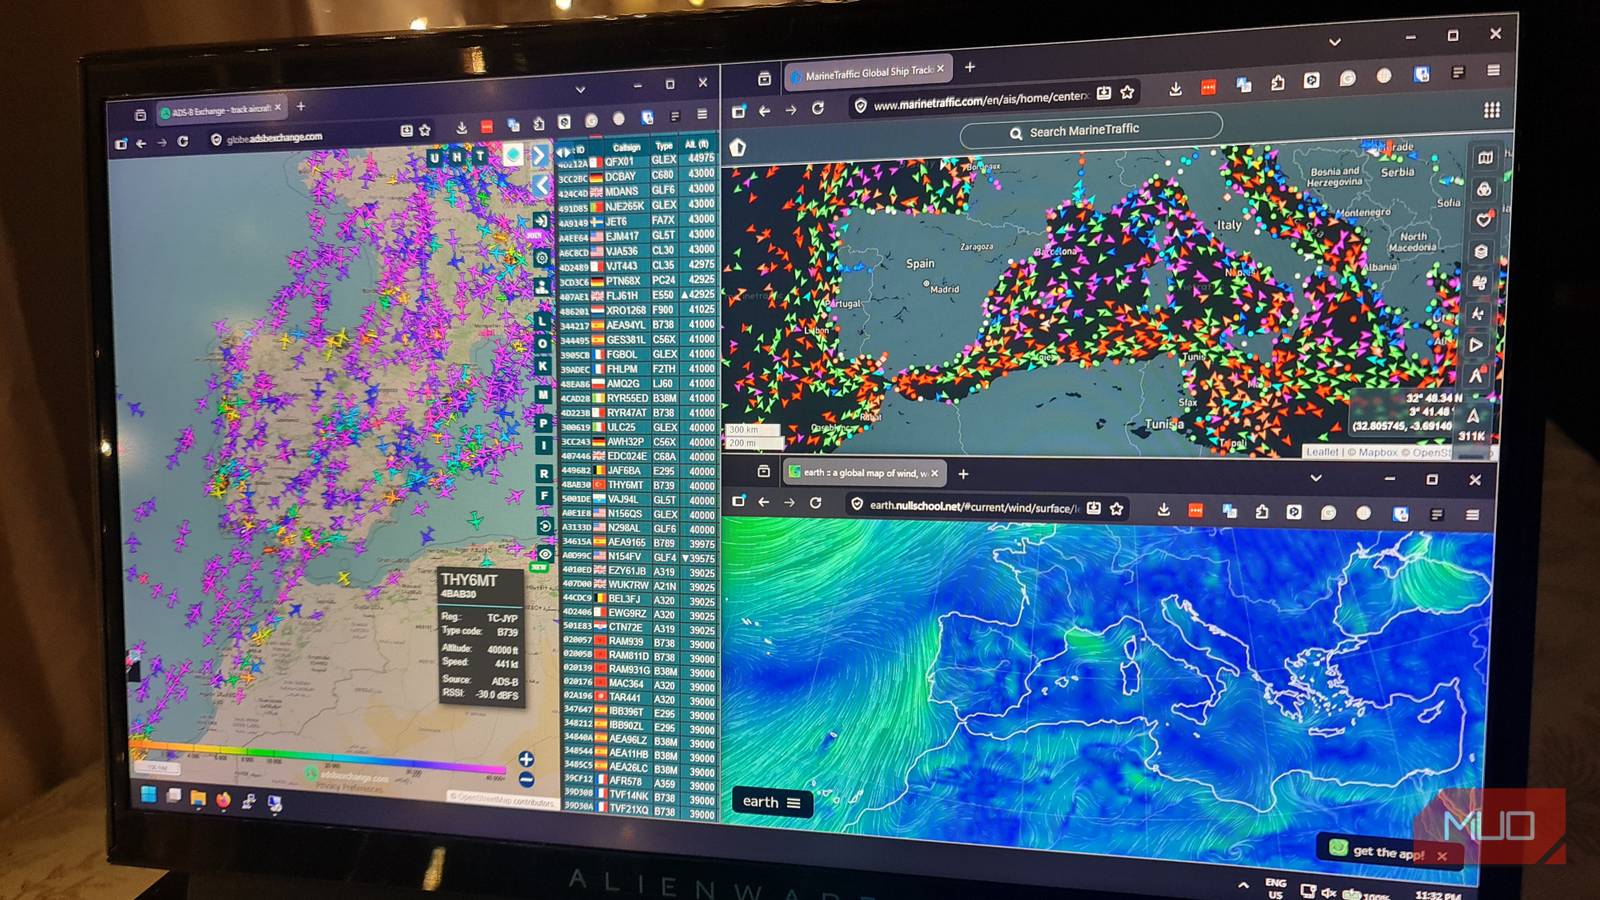Select the QFX01 aircraft row

tap(637, 160)
